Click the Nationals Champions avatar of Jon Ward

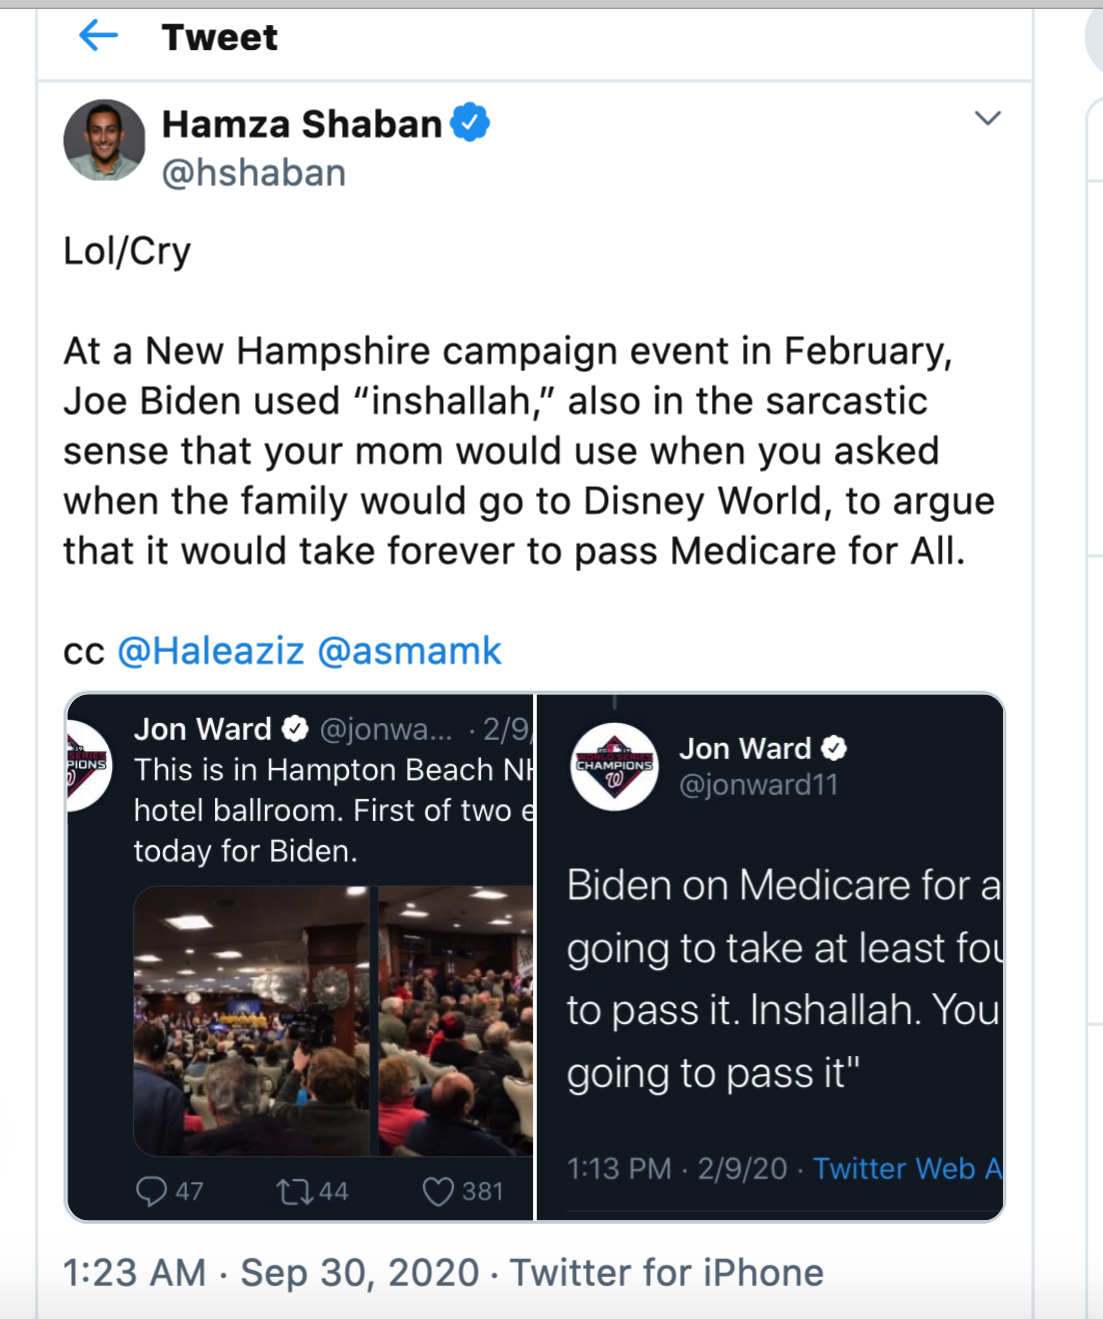point(614,767)
